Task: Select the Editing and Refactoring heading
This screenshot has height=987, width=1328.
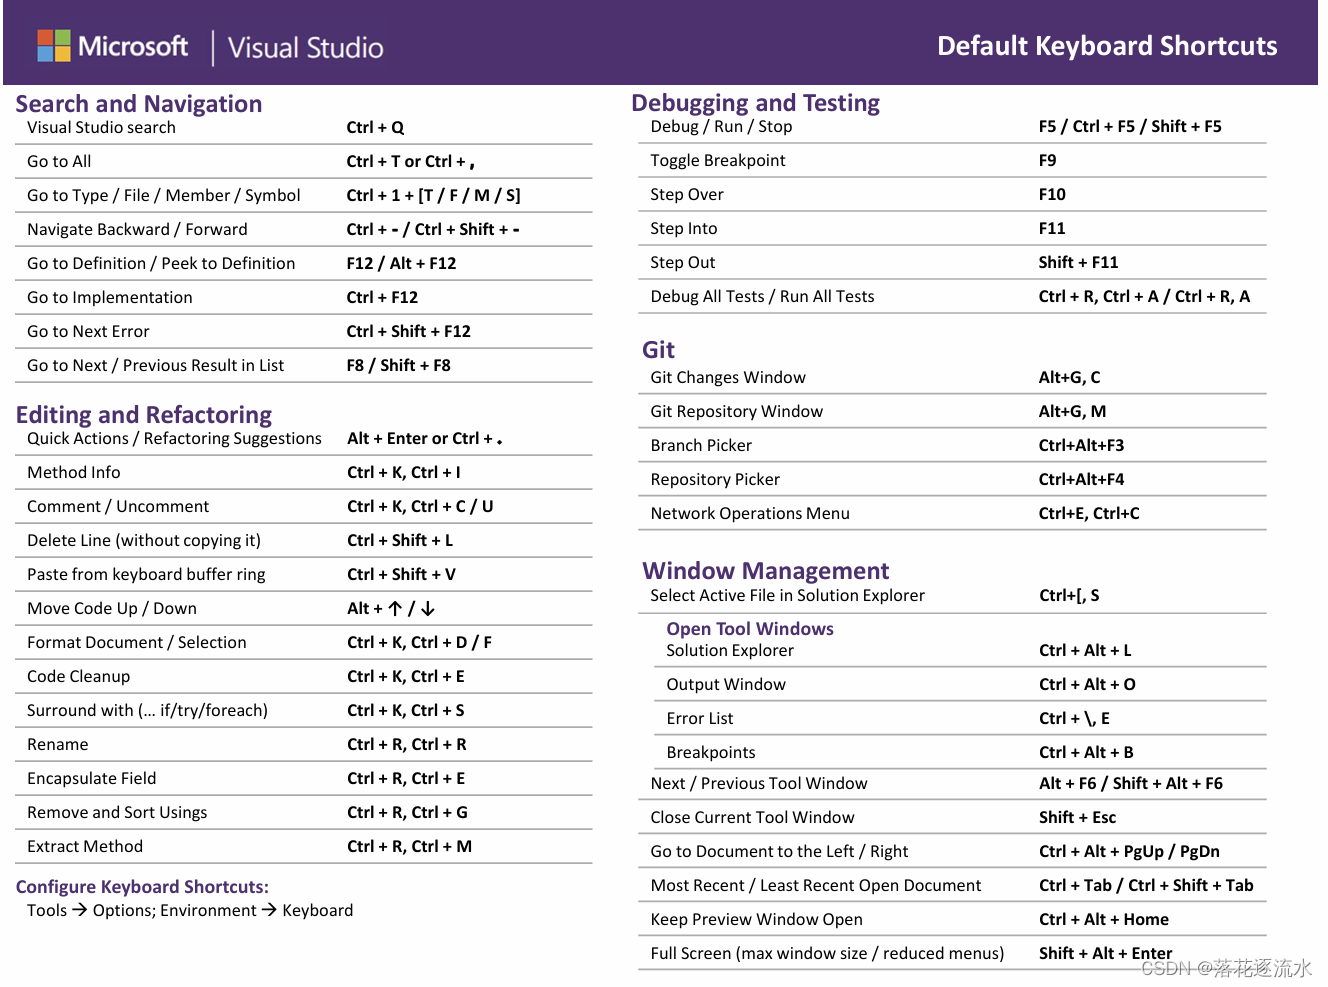Action: (x=144, y=415)
